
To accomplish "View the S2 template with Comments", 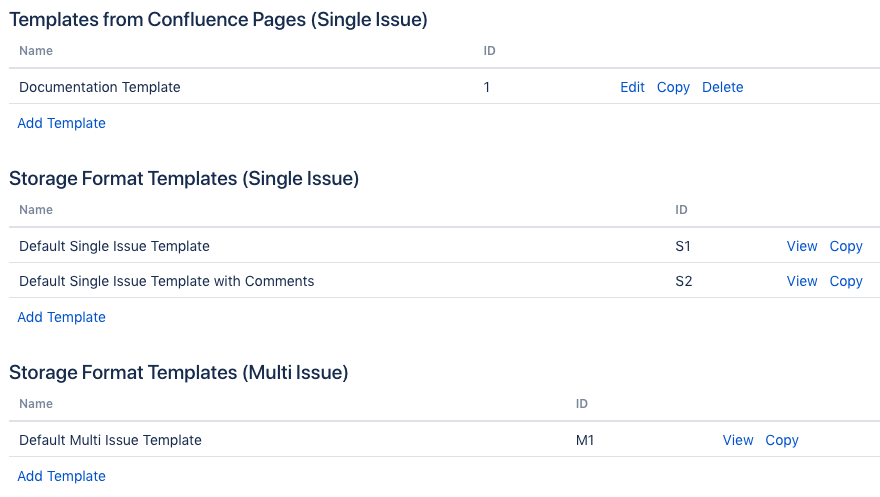I will pos(801,281).
